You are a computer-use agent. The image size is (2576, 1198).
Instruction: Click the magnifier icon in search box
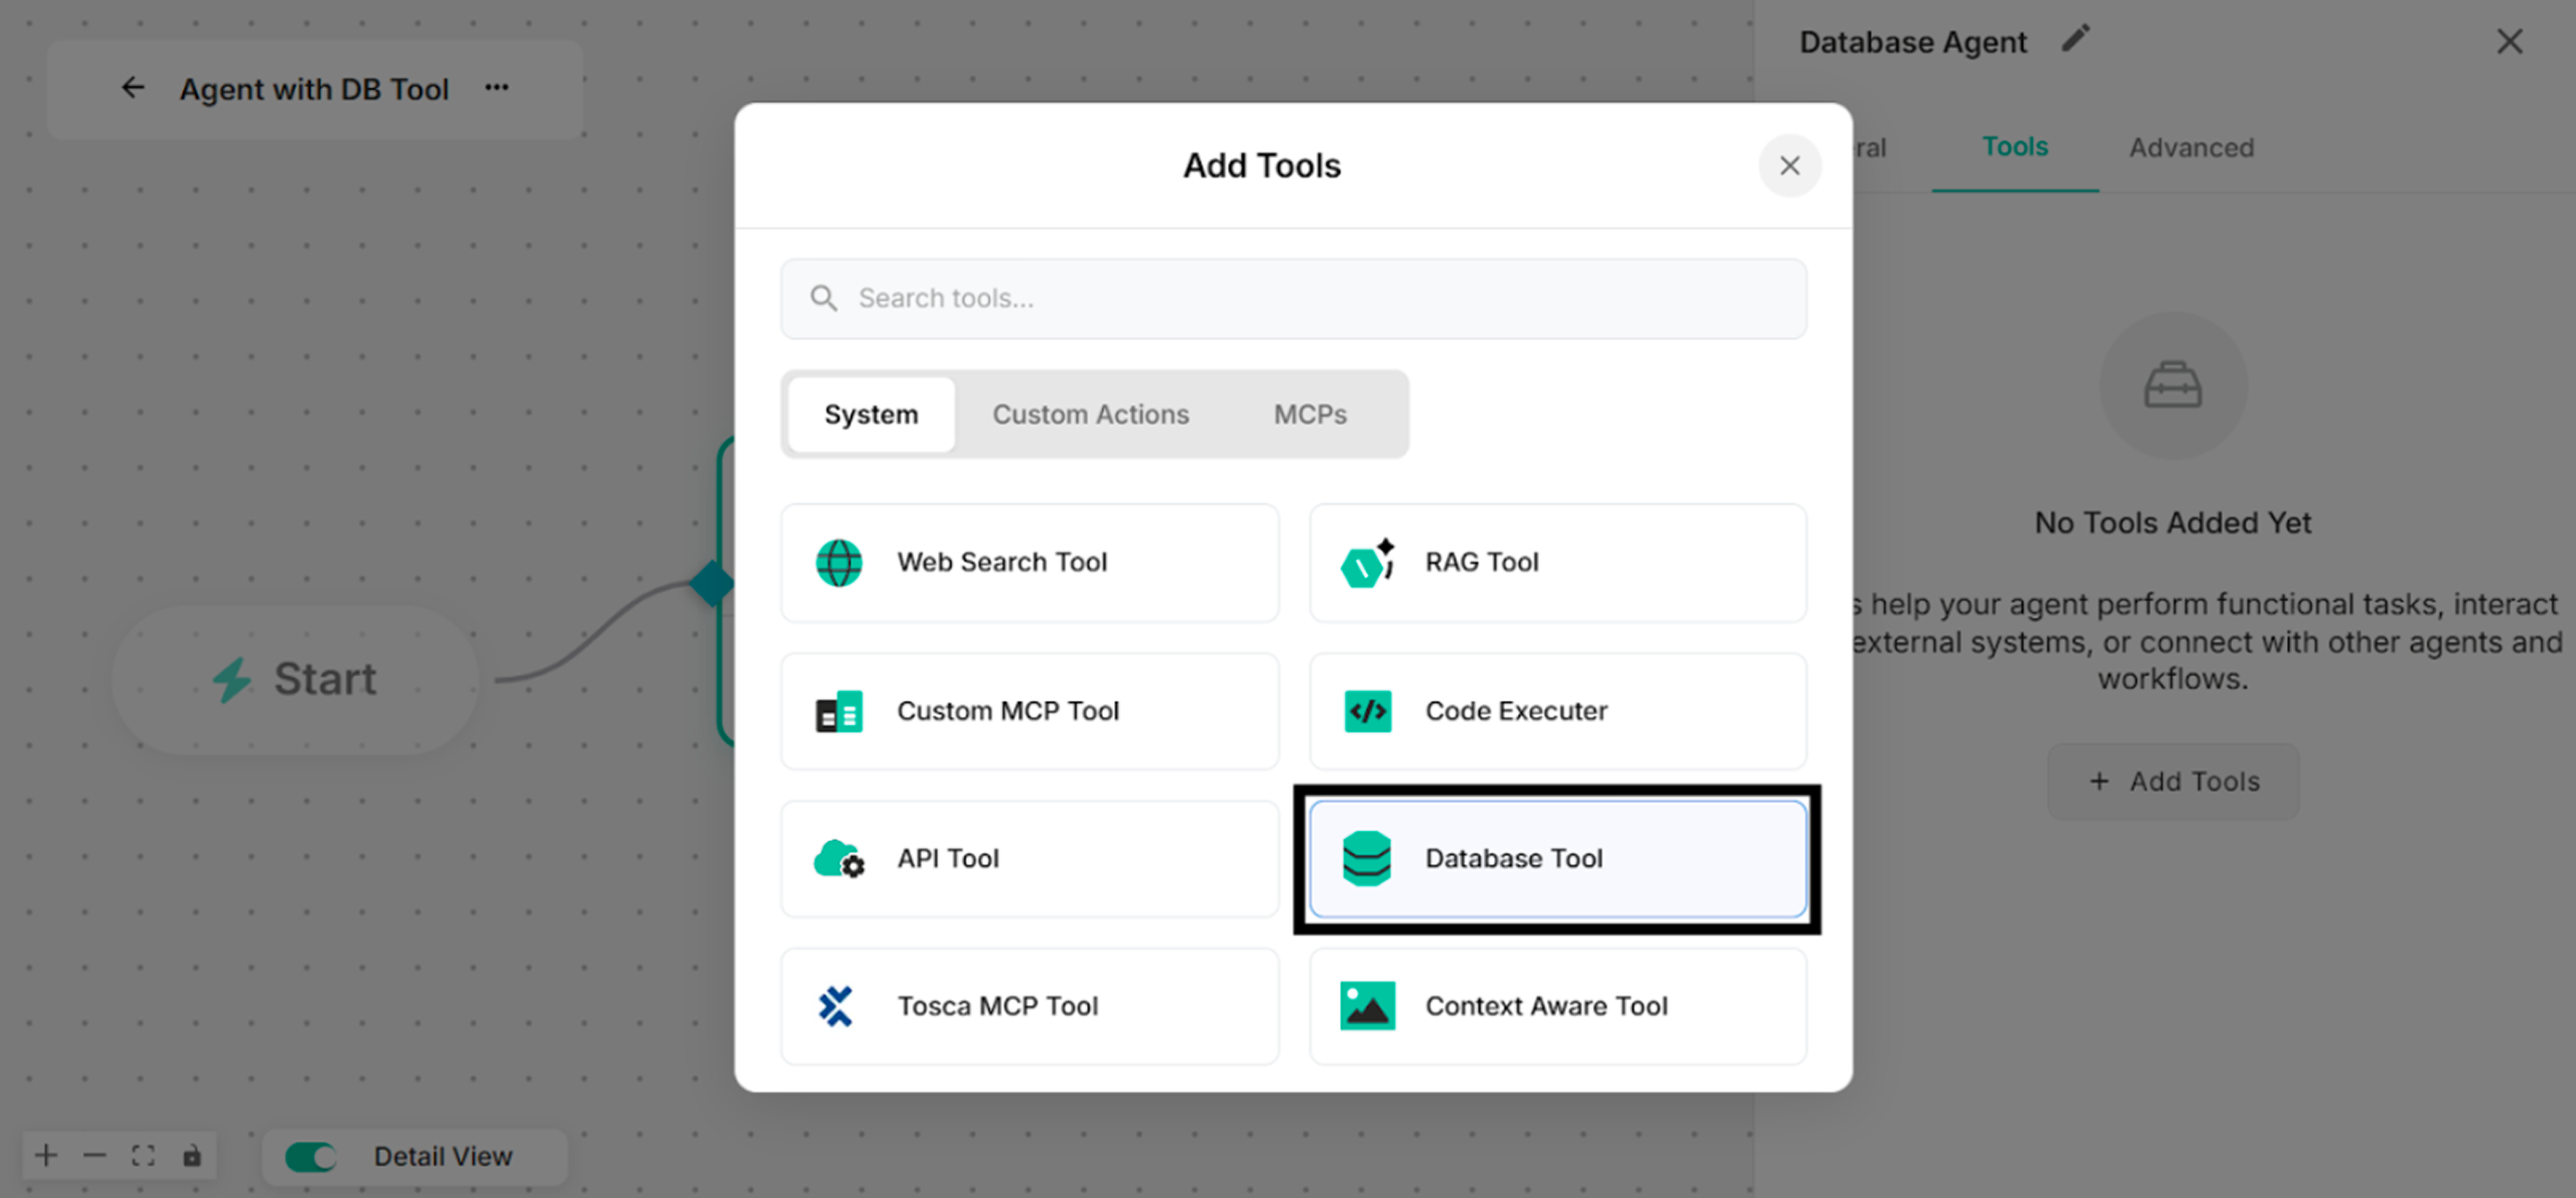pos(823,298)
